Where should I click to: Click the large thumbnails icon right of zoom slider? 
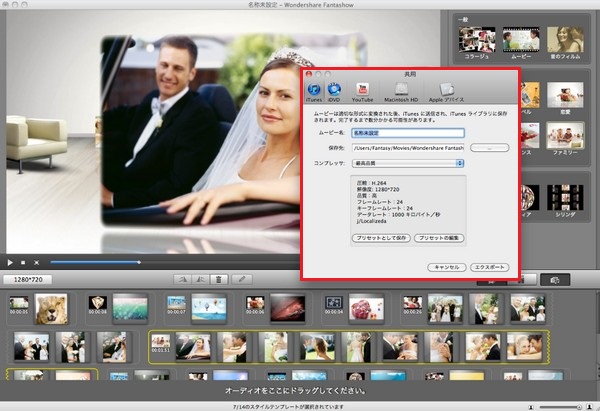pyautogui.click(x=590, y=407)
